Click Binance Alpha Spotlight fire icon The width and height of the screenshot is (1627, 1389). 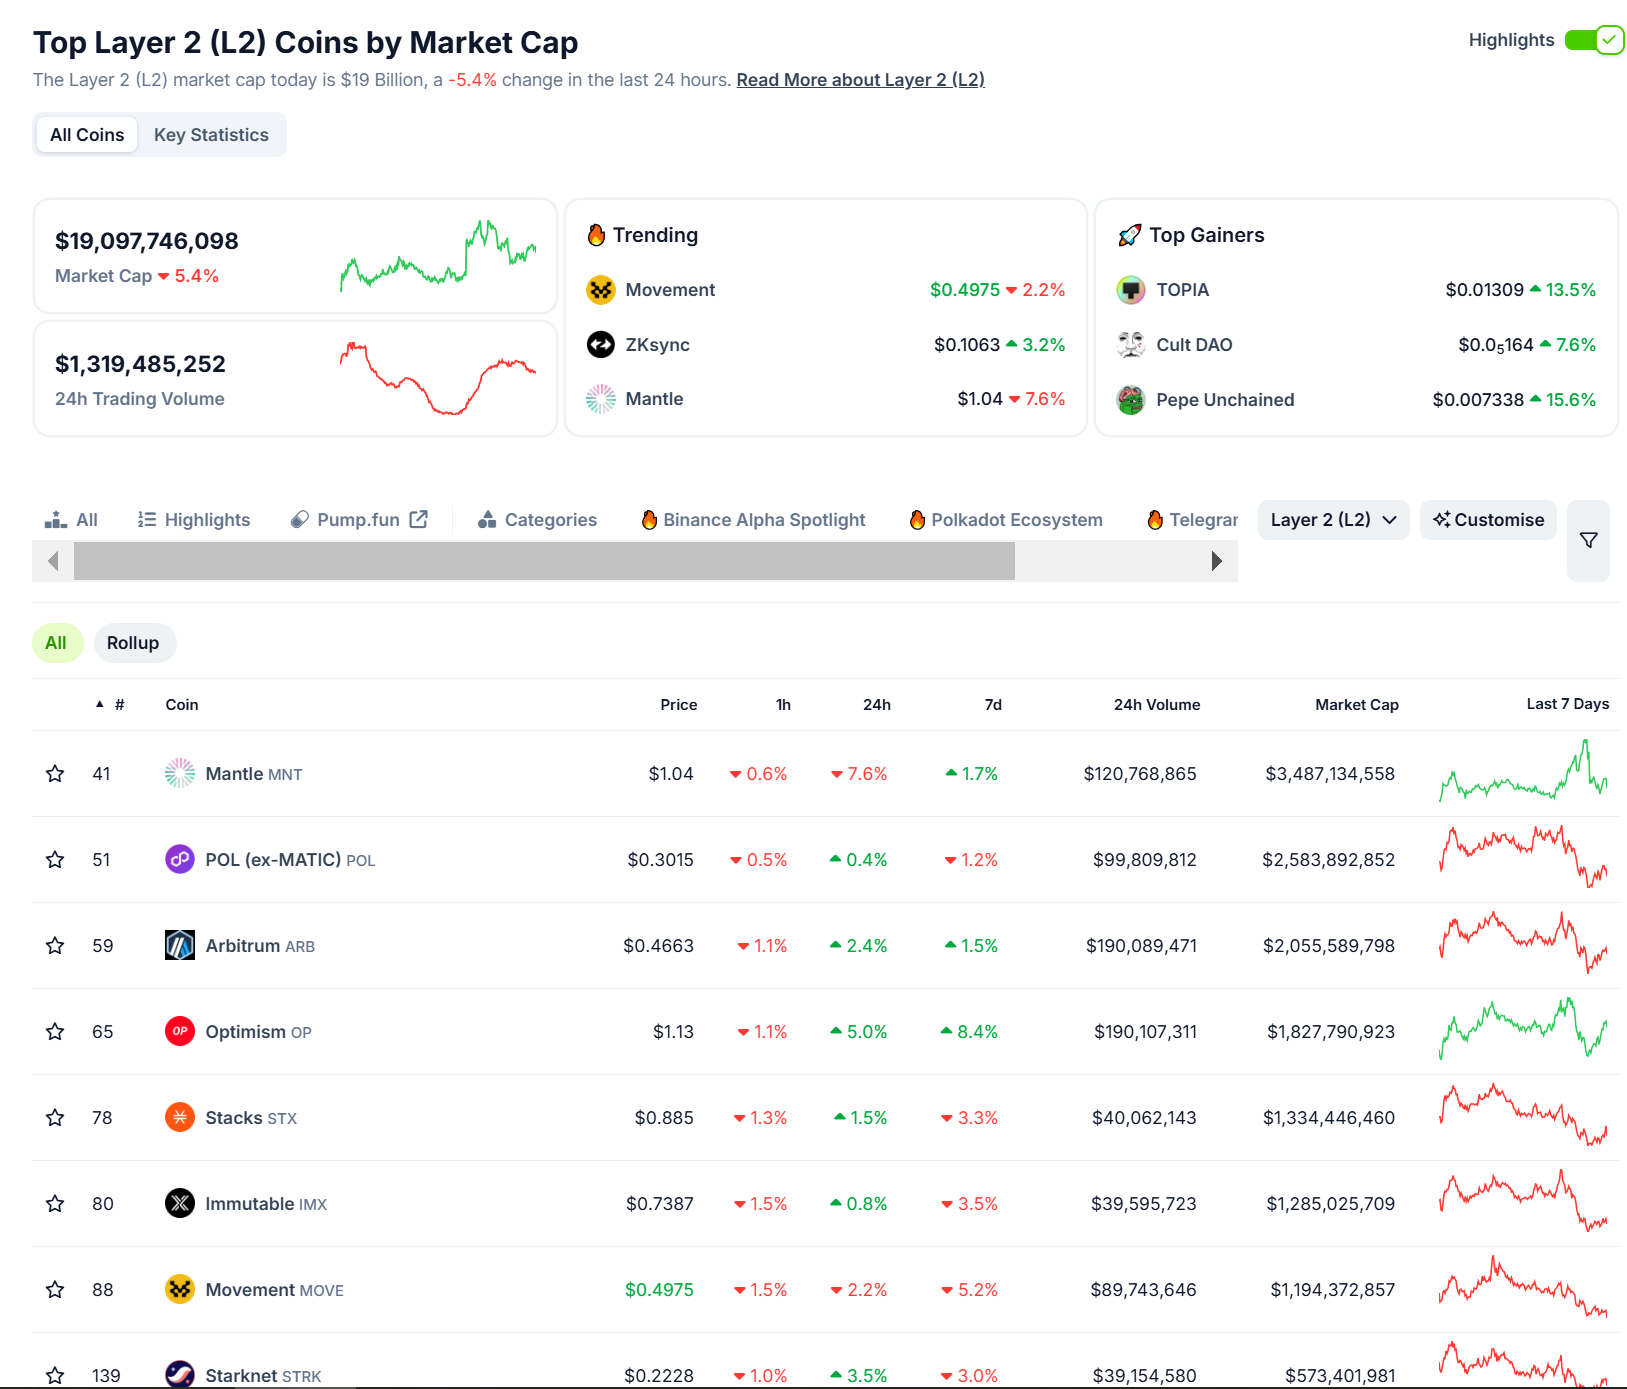click(649, 520)
